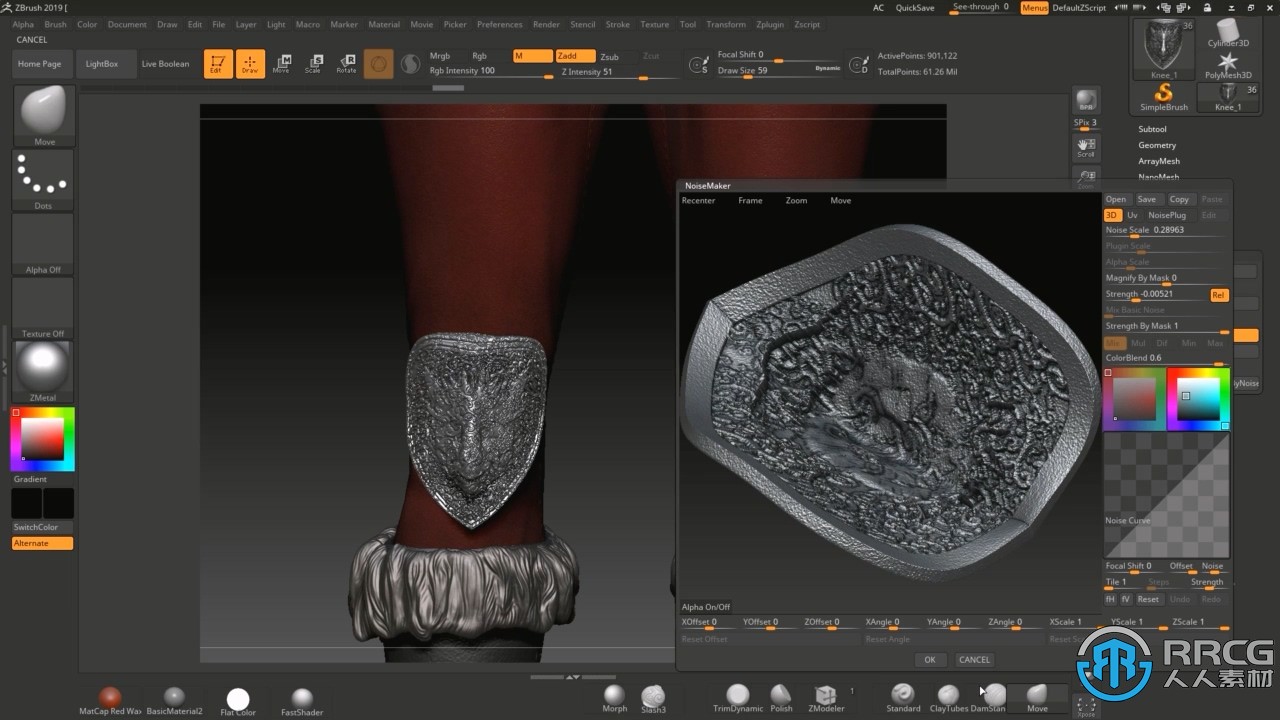This screenshot has width=1280, height=720.
Task: Toggle the Alternate color button
Action: pyautogui.click(x=43, y=543)
